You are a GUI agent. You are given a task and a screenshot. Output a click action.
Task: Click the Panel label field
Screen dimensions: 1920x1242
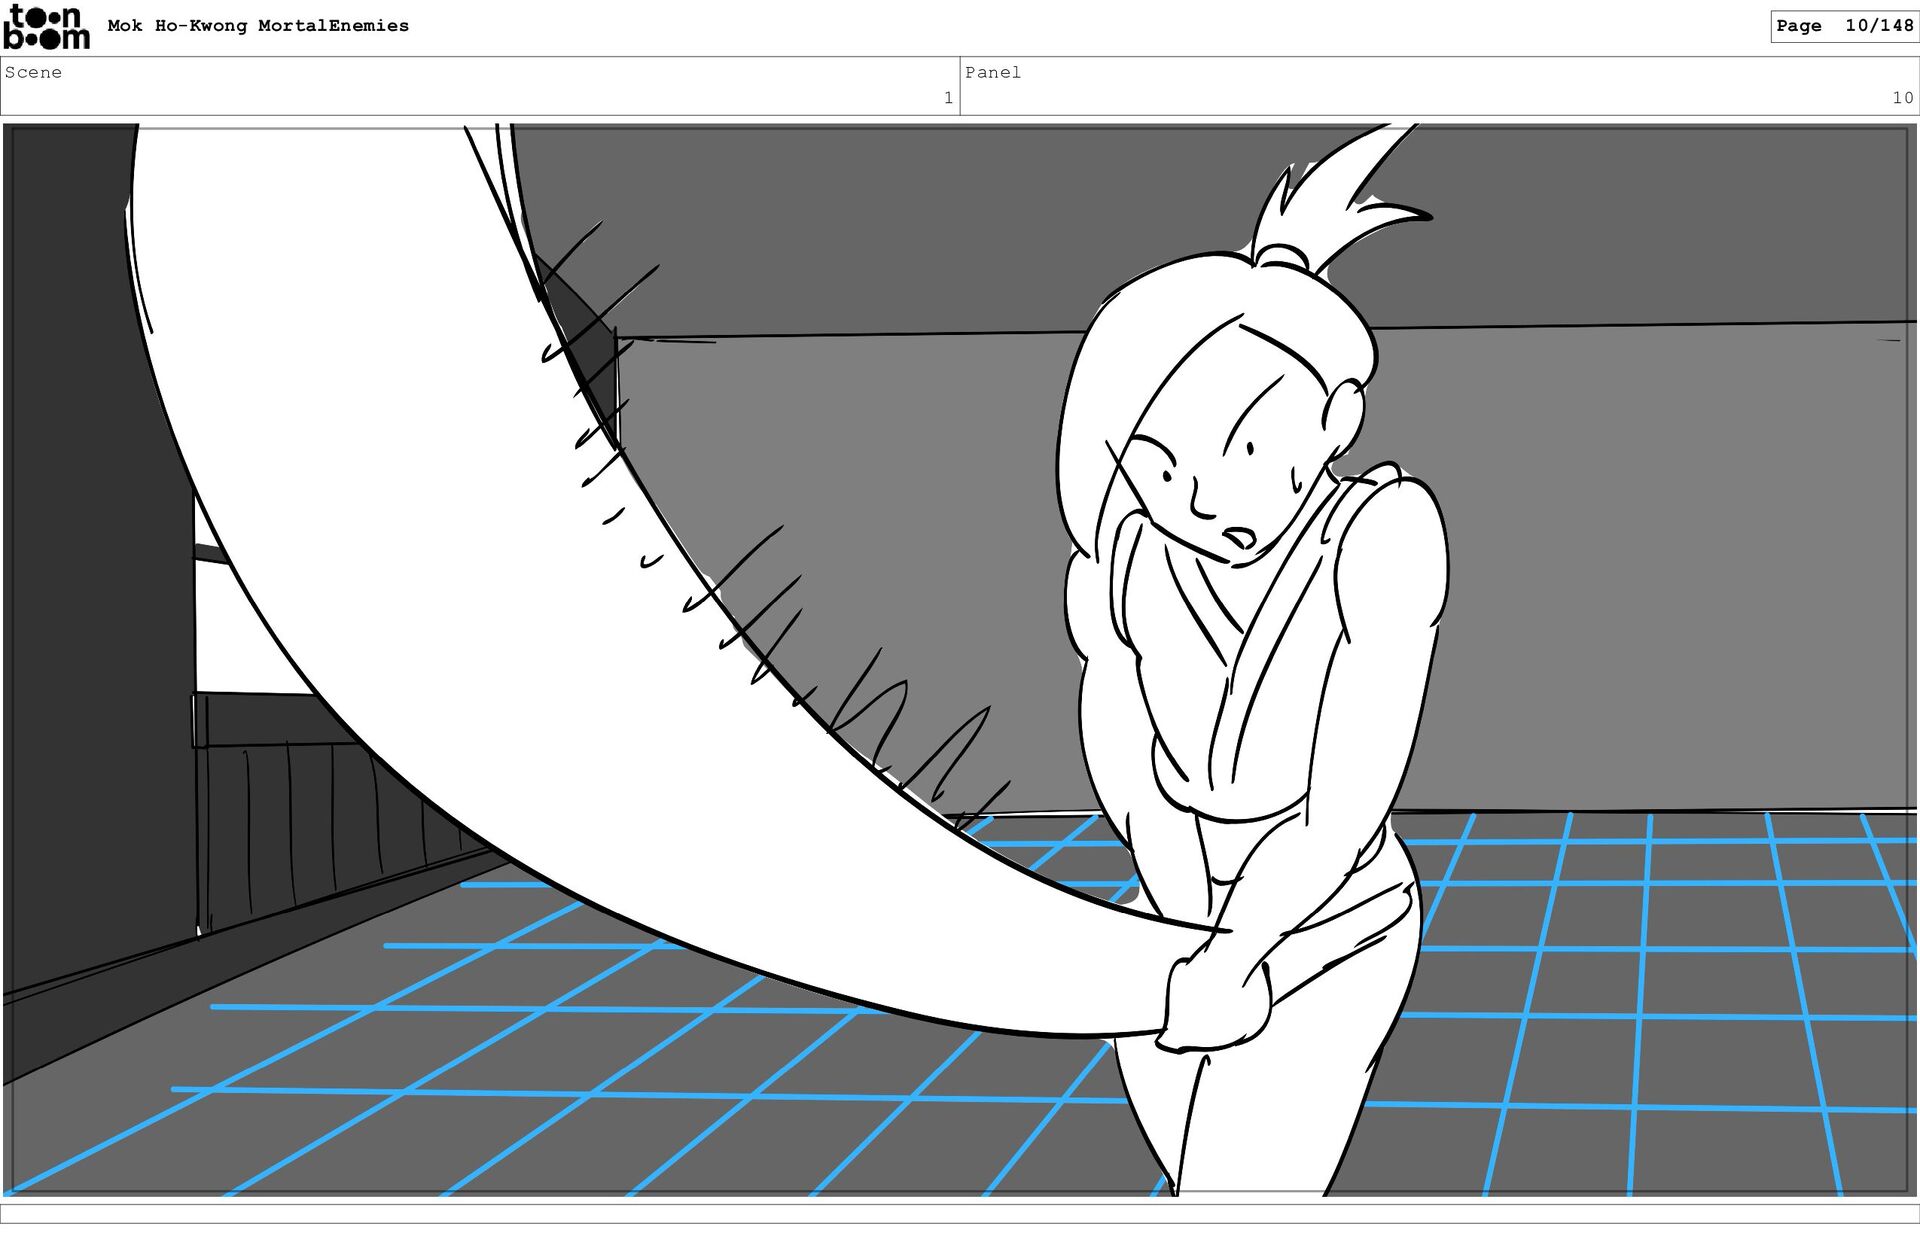pyautogui.click(x=992, y=72)
